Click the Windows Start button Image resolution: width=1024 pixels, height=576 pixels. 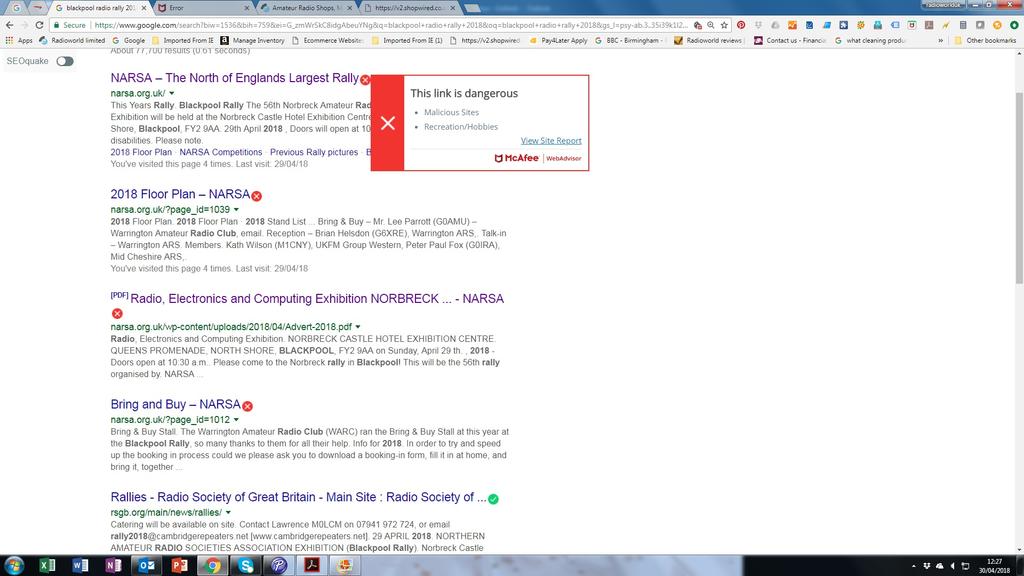pos(14,565)
